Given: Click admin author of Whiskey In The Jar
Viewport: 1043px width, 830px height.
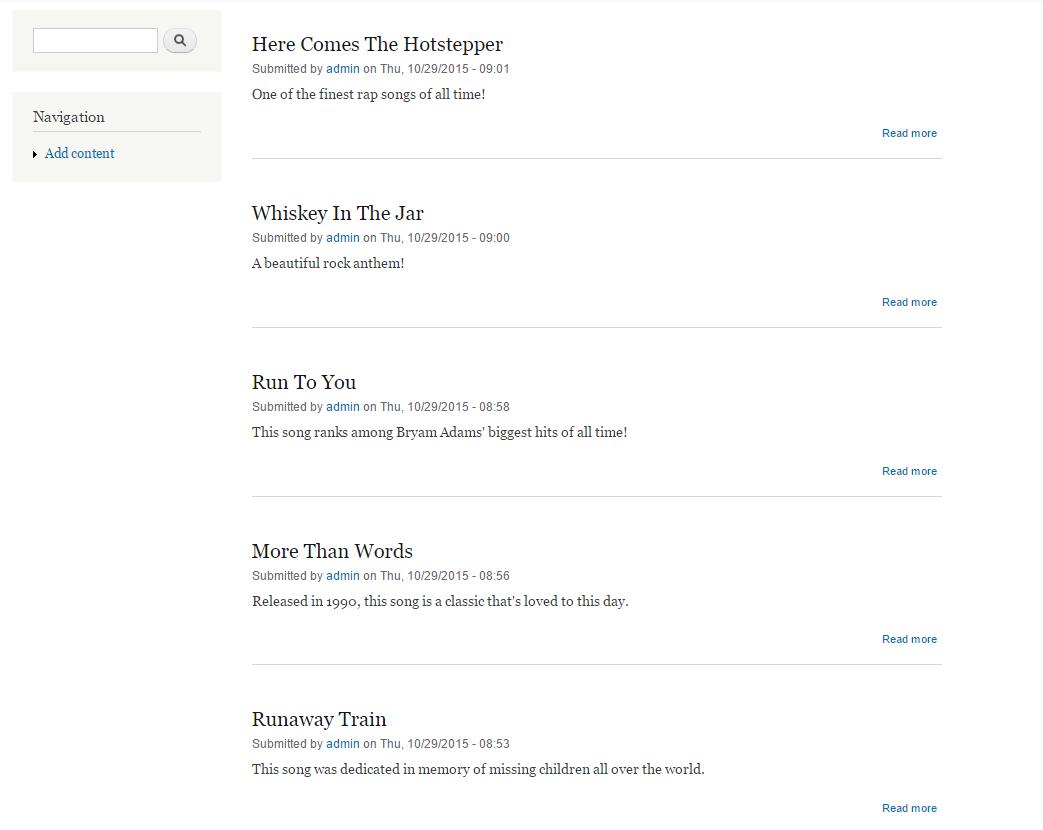Looking at the screenshot, I should pyautogui.click(x=343, y=237).
